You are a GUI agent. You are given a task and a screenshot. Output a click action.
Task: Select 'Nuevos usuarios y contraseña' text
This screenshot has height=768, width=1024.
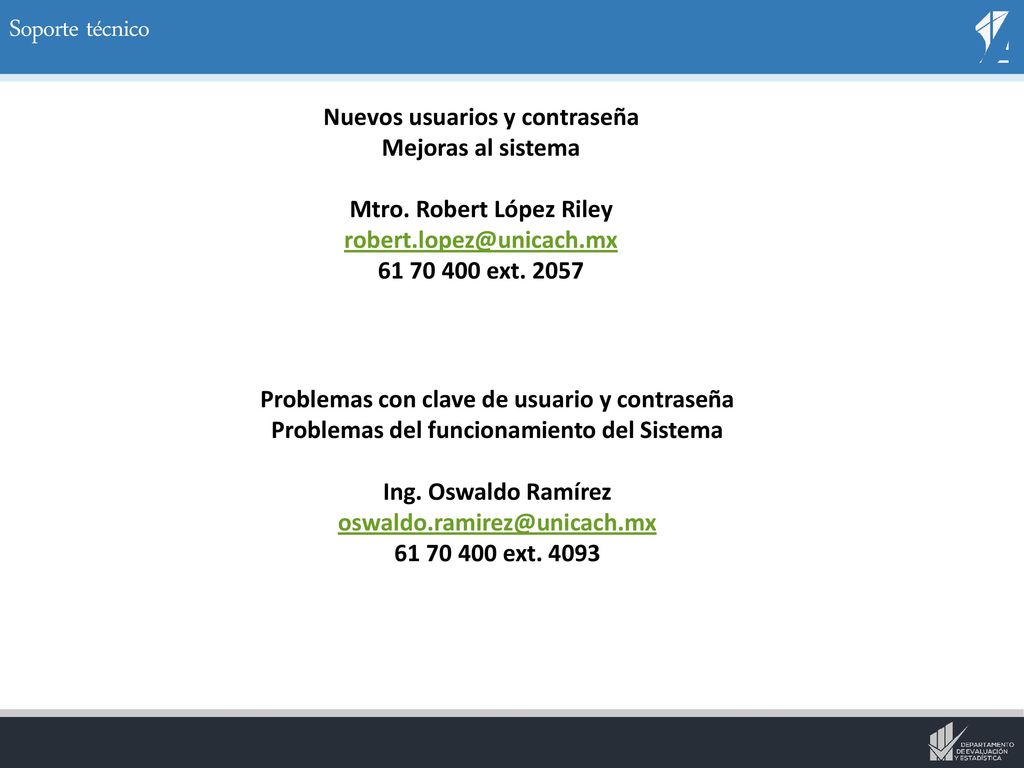click(481, 118)
